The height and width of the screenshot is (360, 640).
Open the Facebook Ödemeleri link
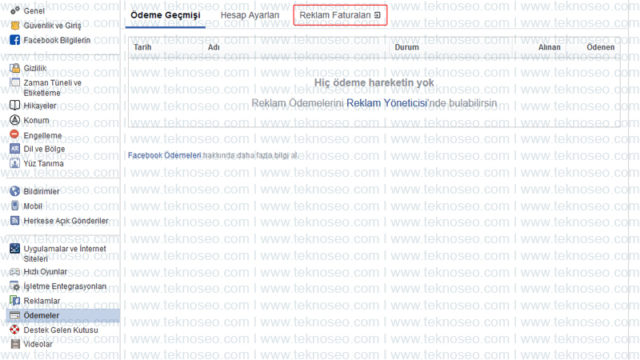pyautogui.click(x=164, y=155)
